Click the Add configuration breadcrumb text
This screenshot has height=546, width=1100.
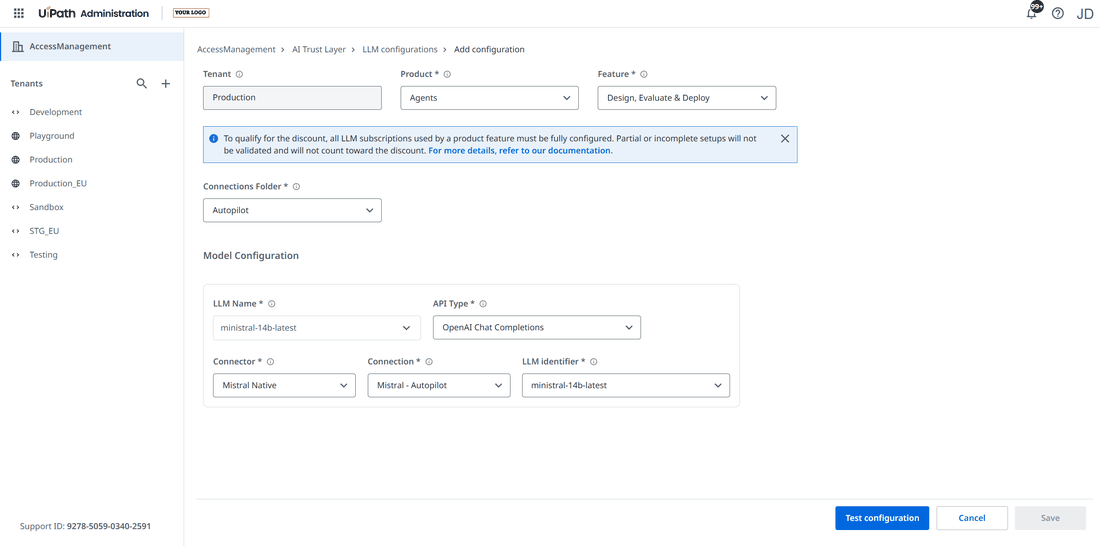(x=489, y=50)
